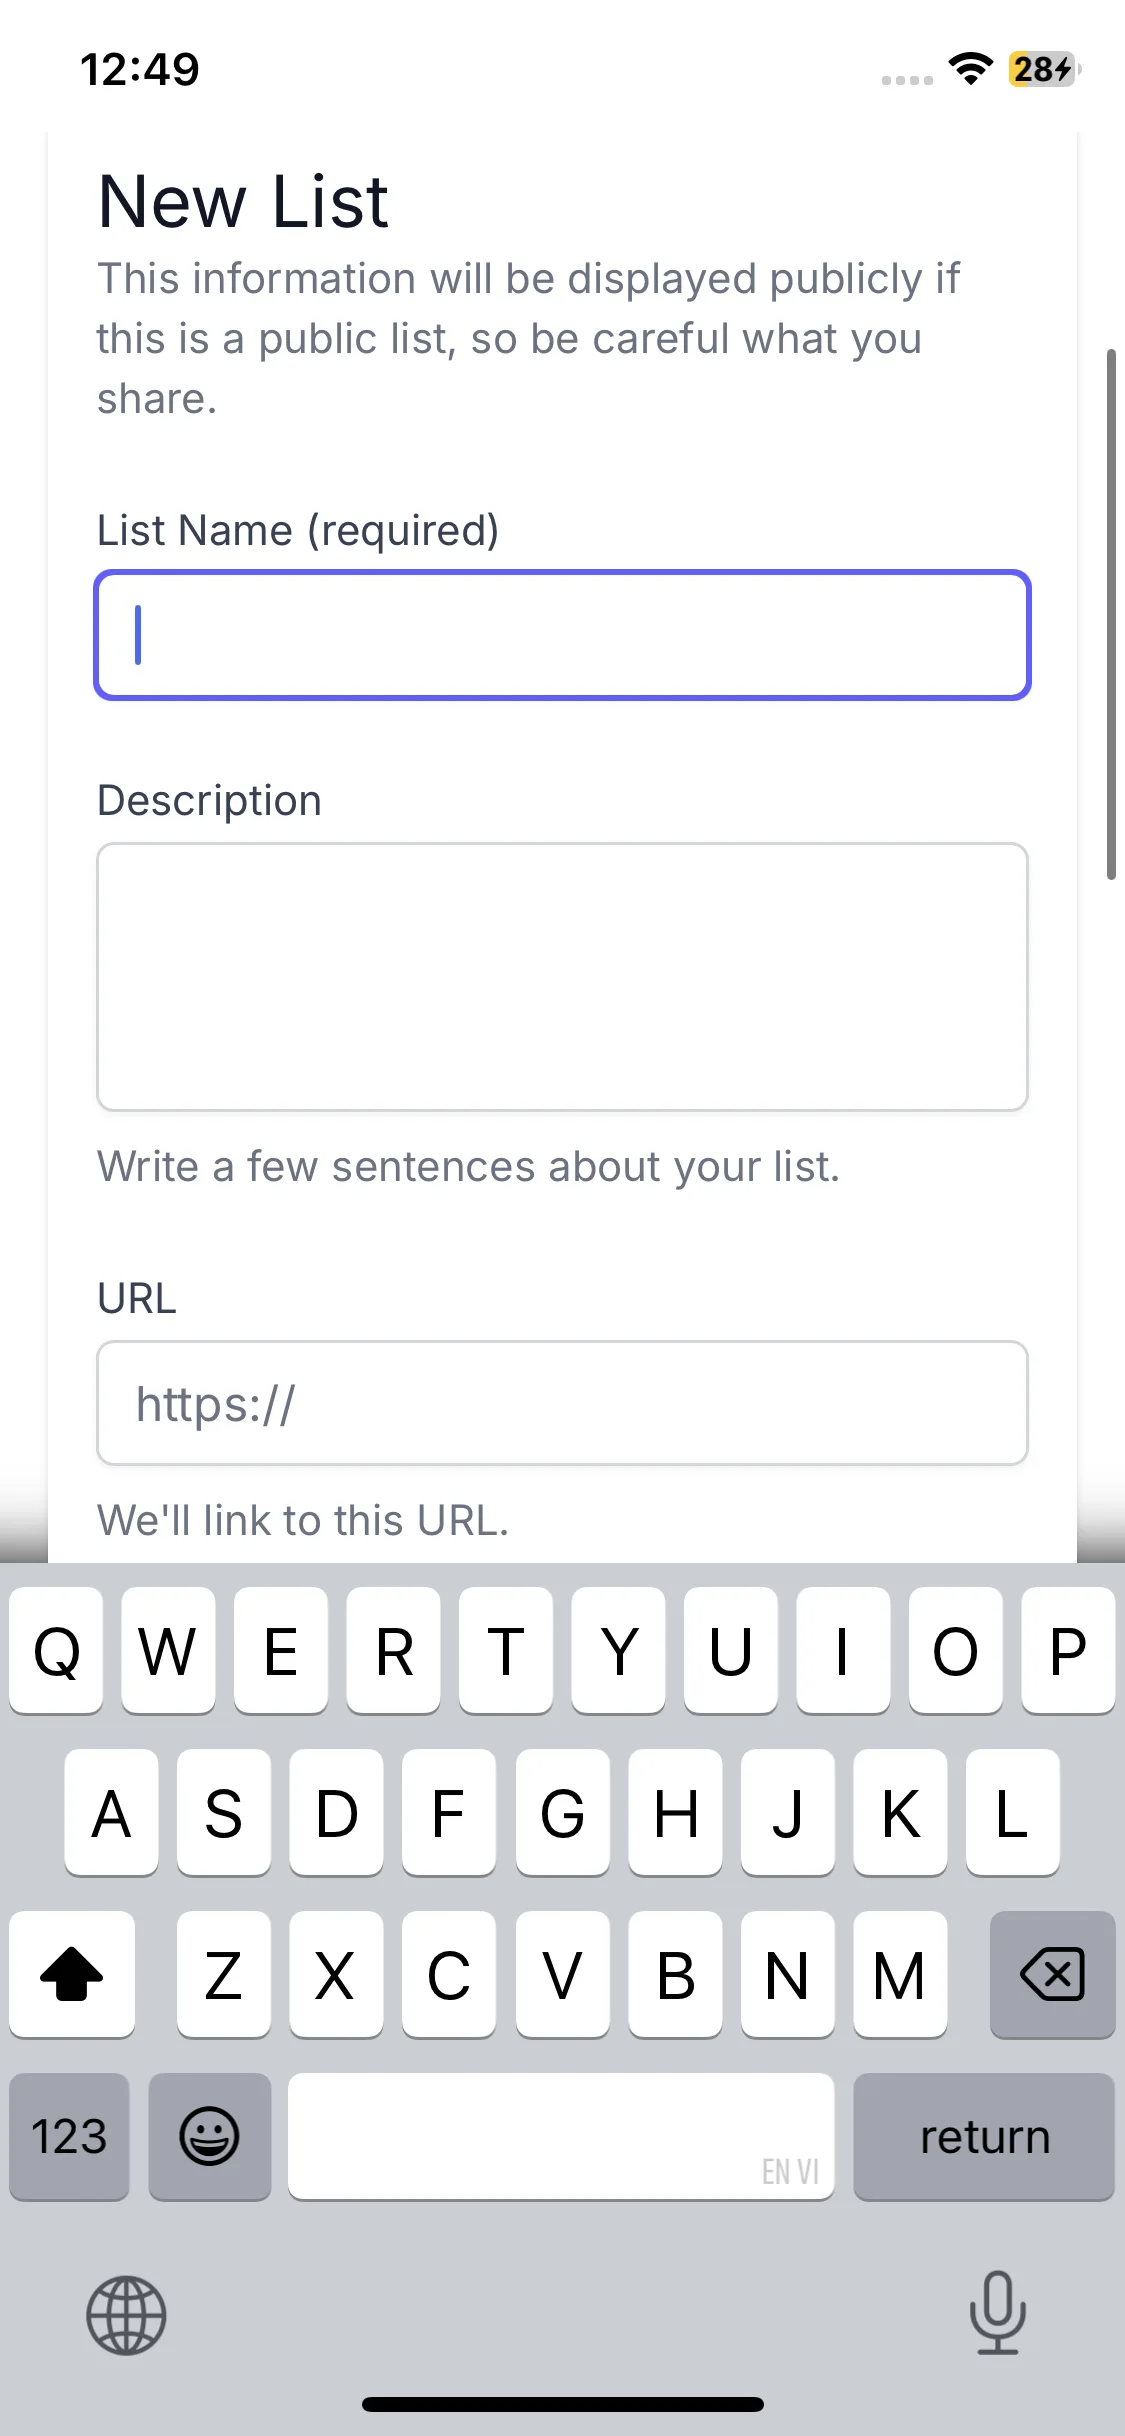Image resolution: width=1125 pixels, height=2436 pixels.
Task: Tap the backspace delete key
Action: click(1052, 1974)
